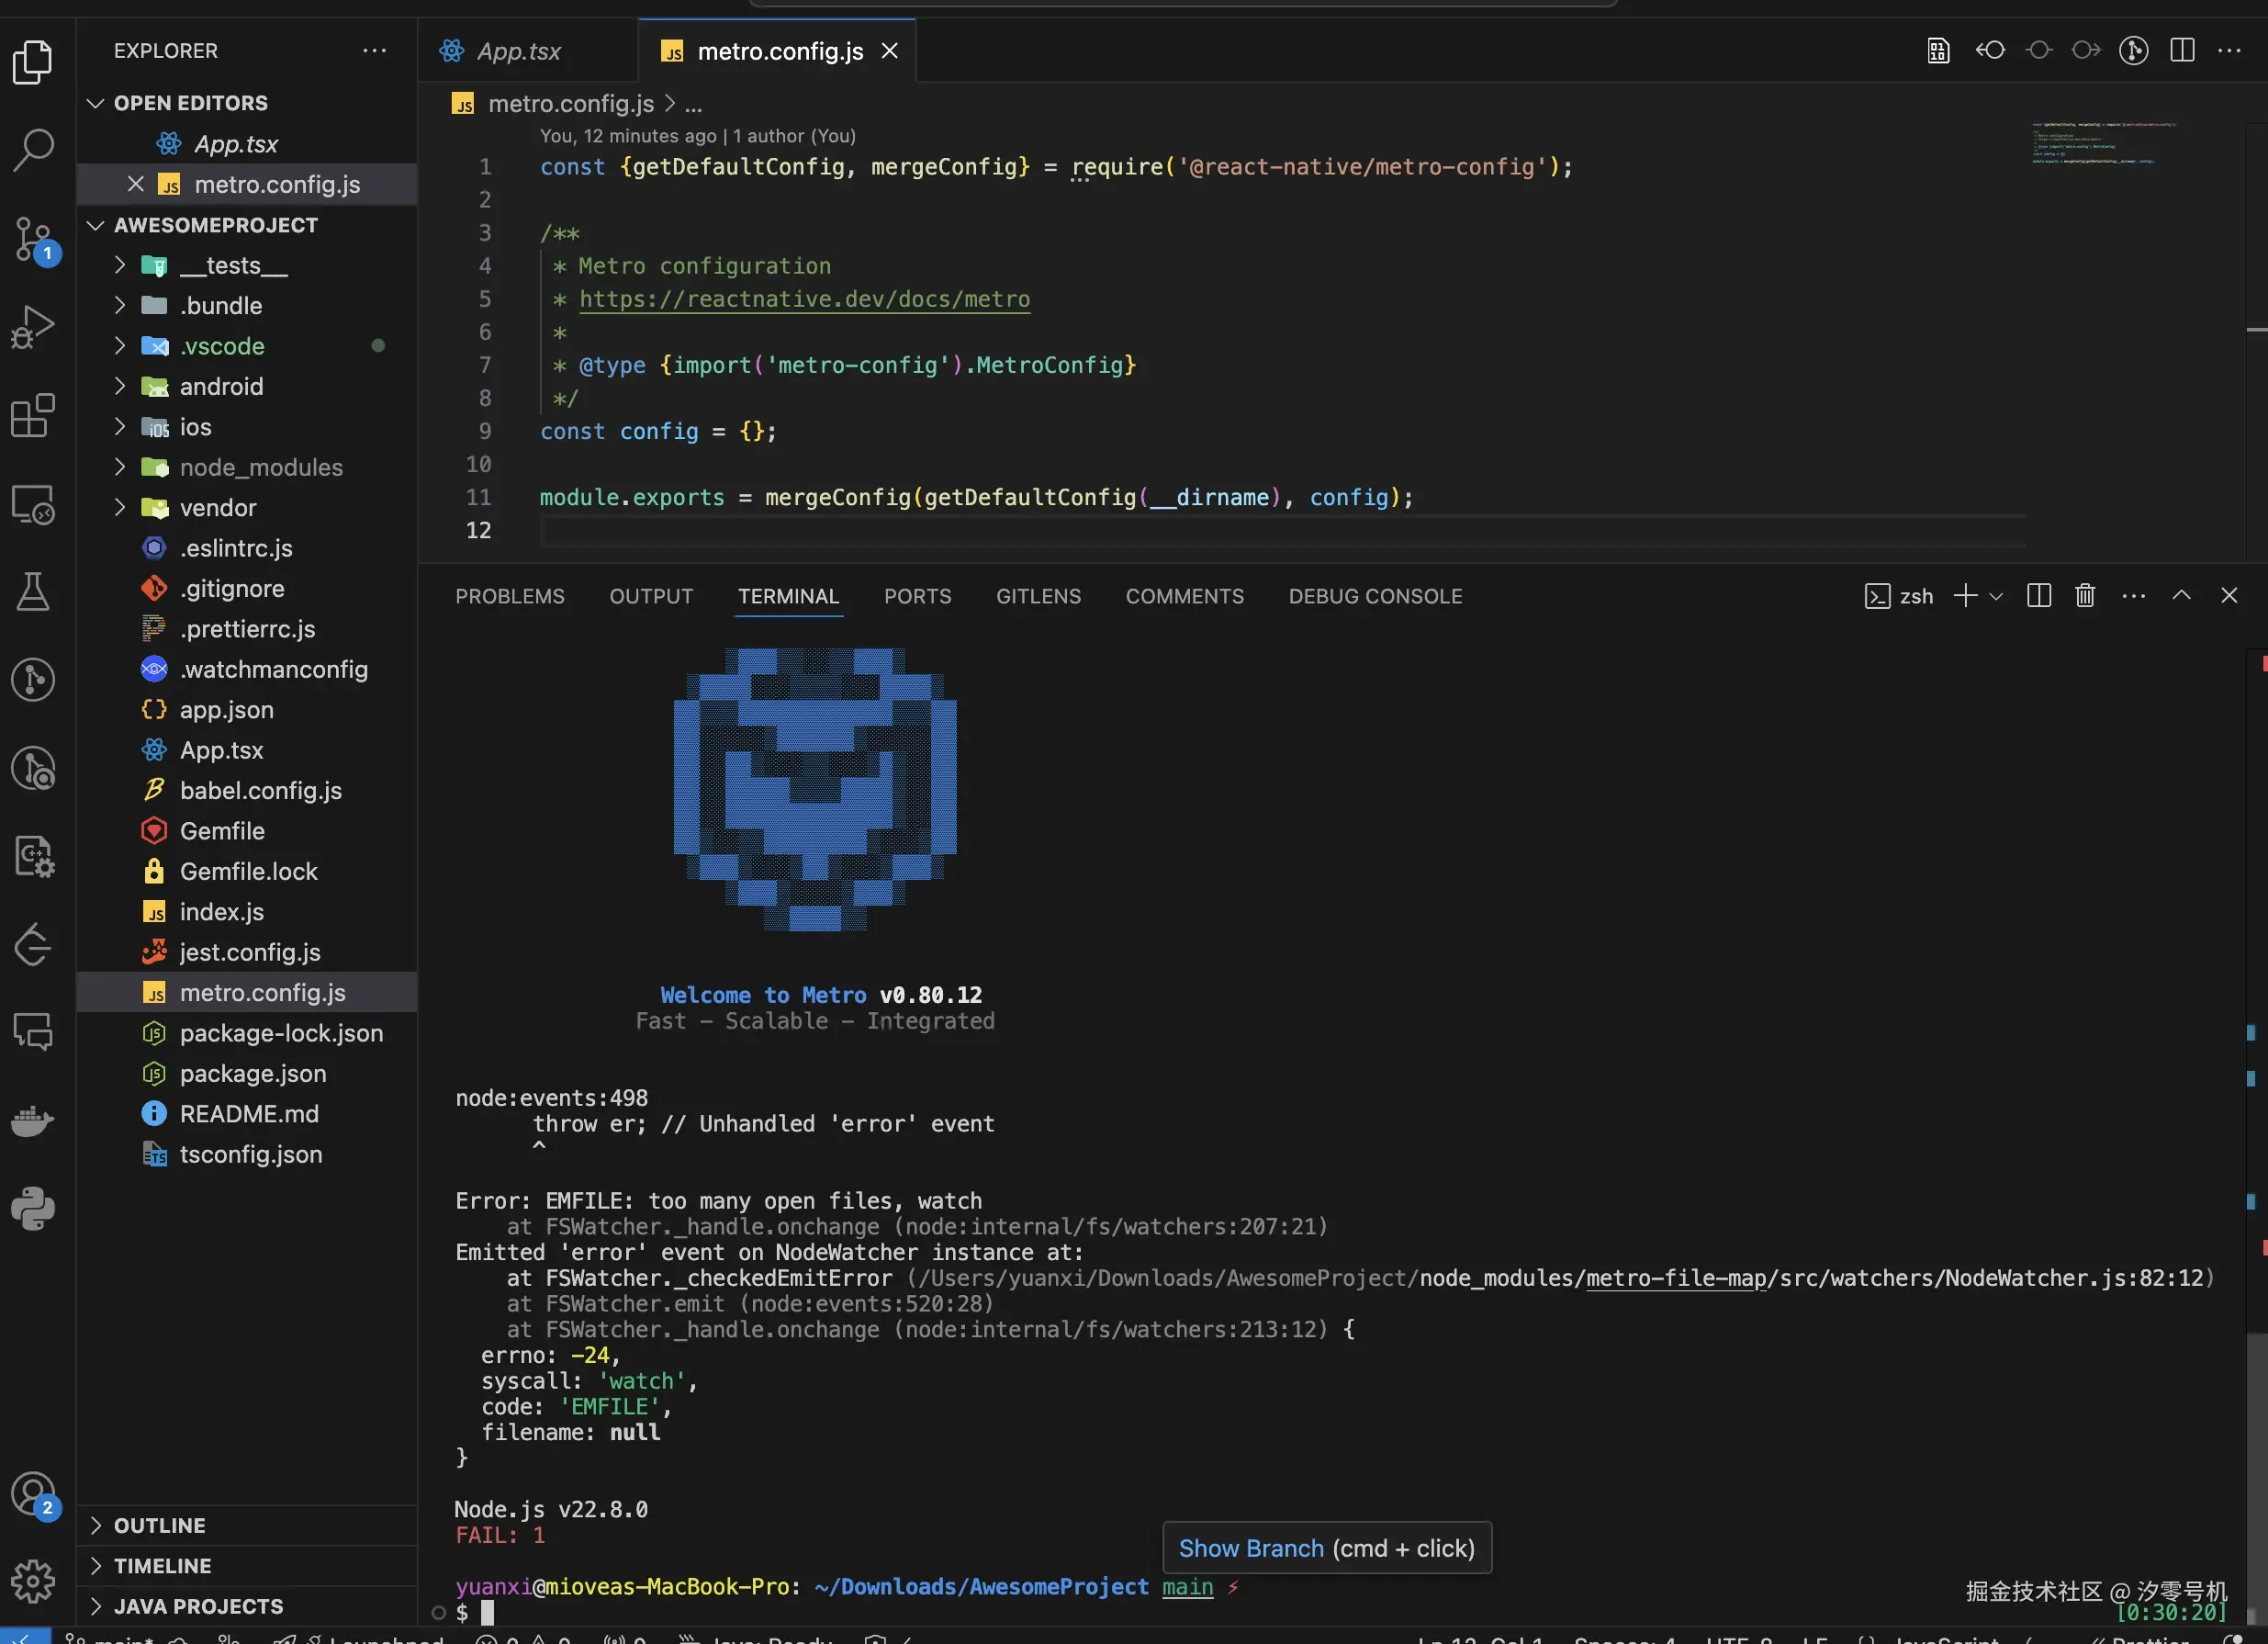The image size is (2268, 1644).
Task: Switch to the App.tsx editor tab
Action: coord(518,51)
